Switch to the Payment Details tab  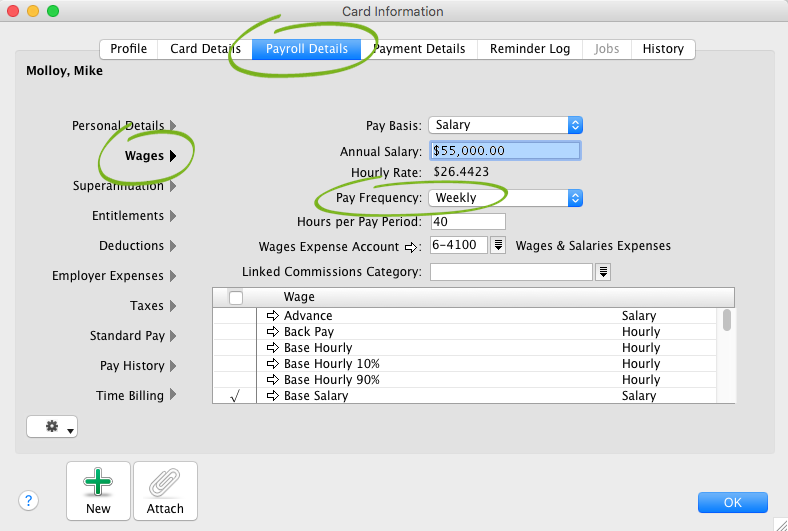pos(419,49)
